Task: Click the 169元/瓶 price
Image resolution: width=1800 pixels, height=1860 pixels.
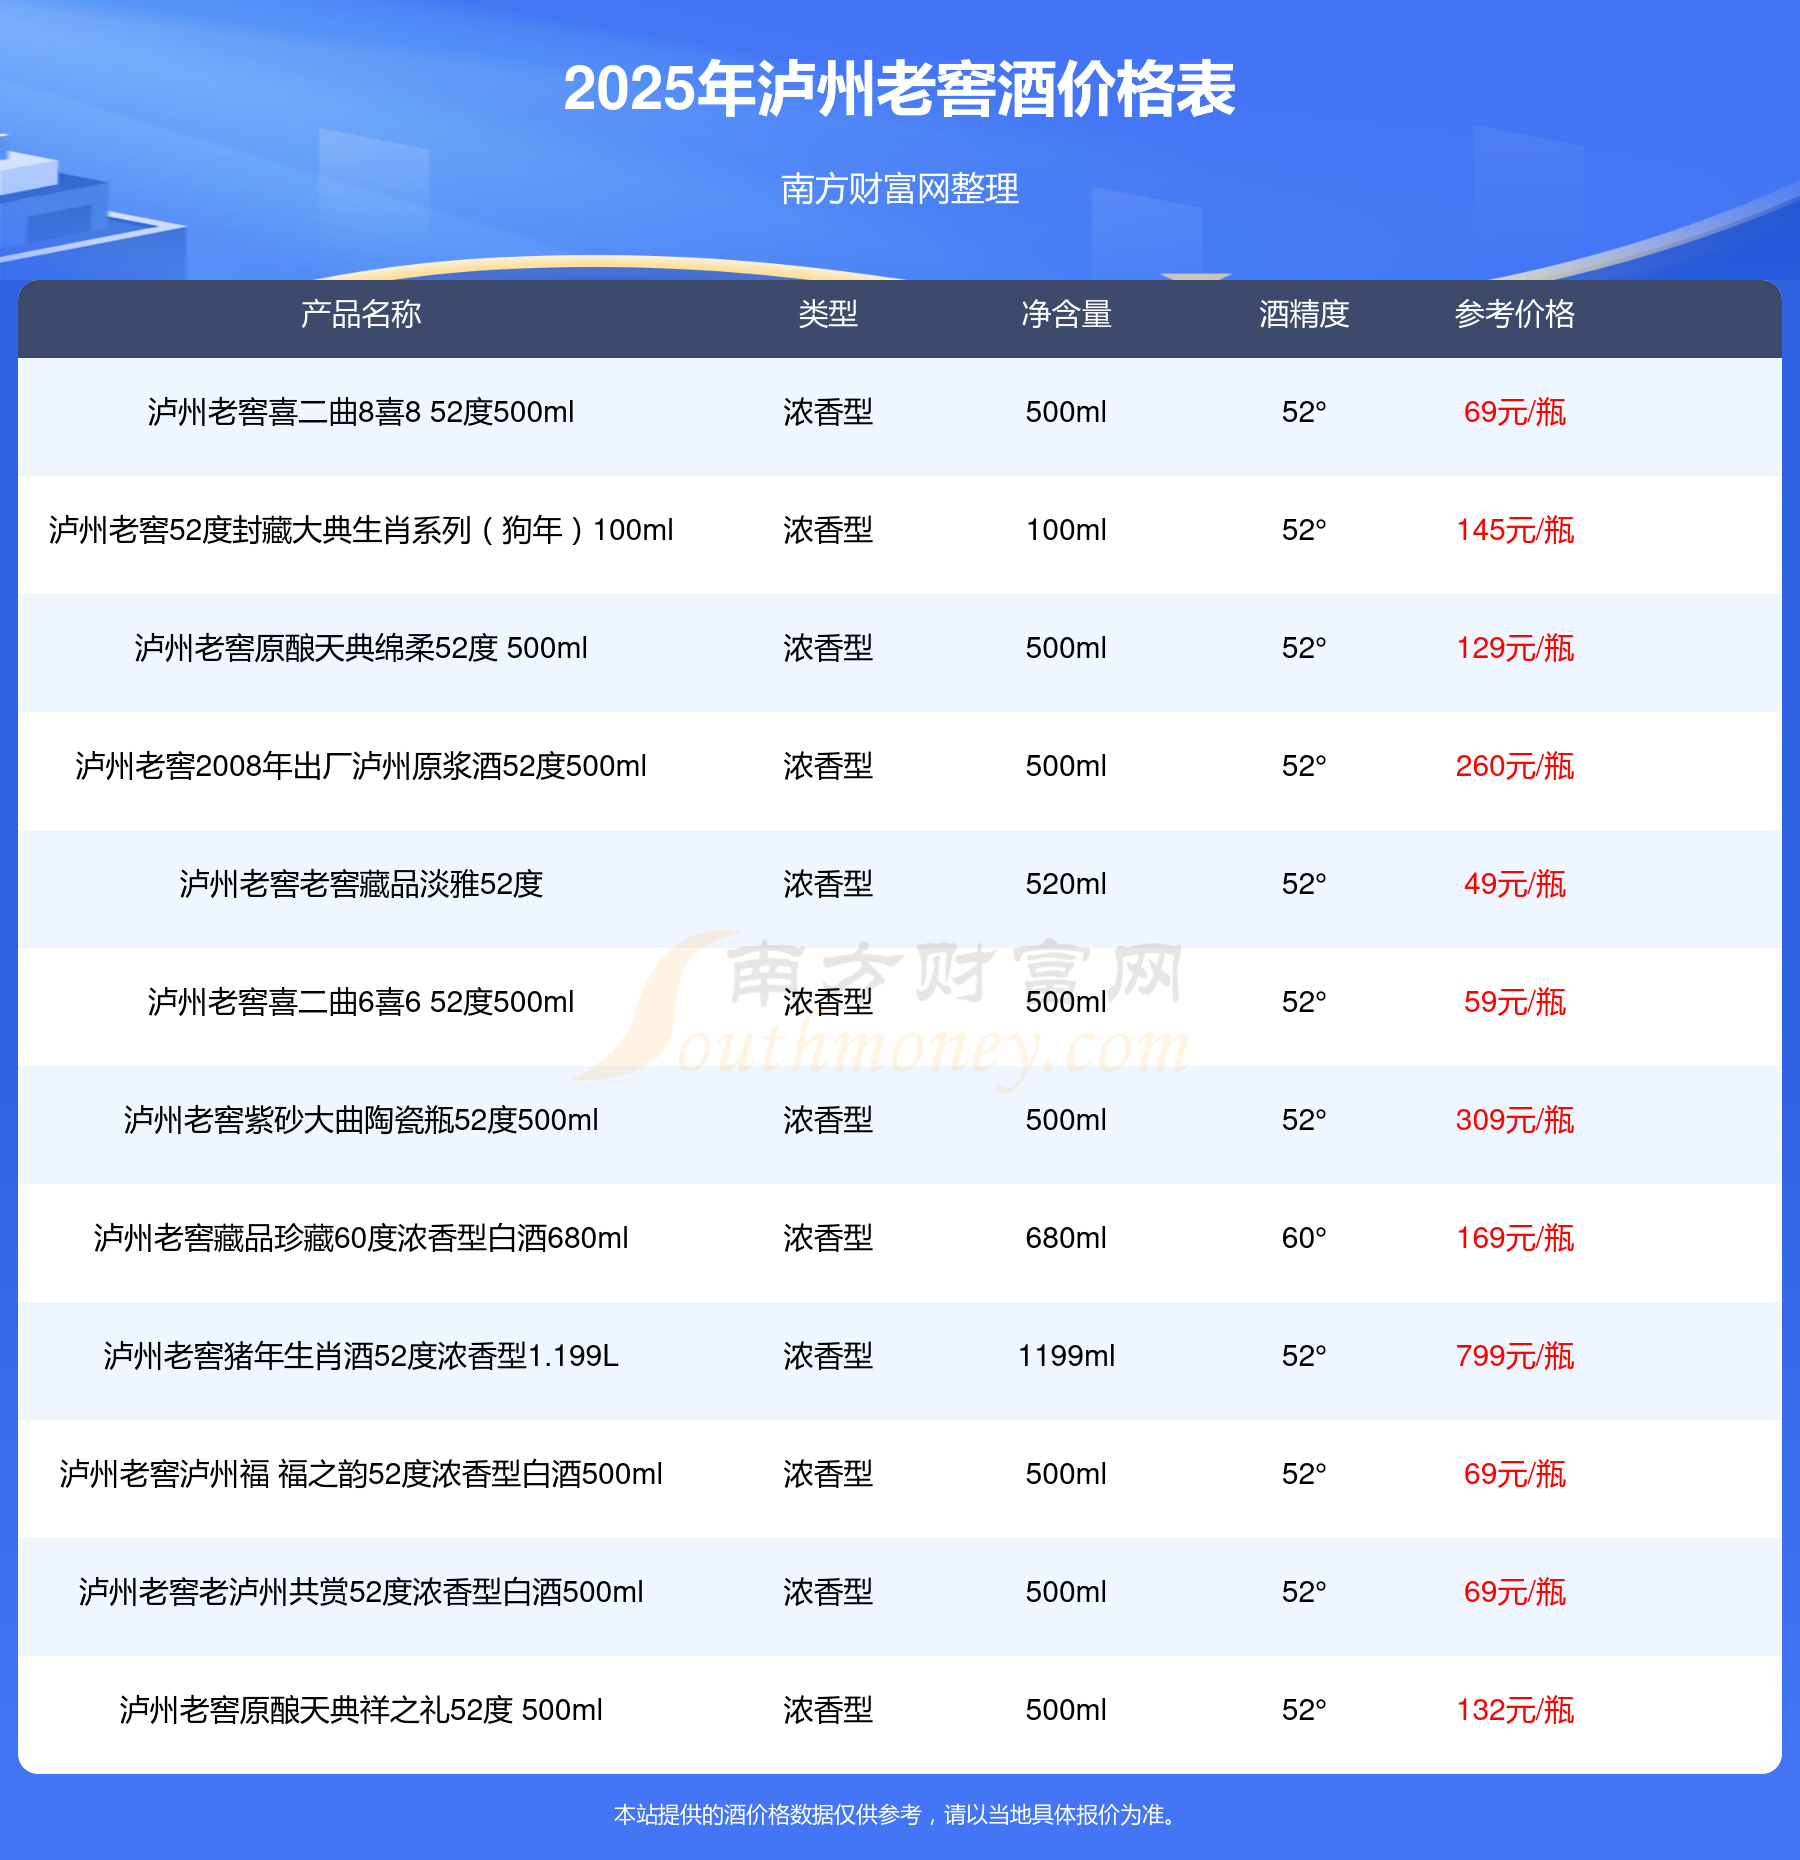Action: [x=1515, y=1238]
